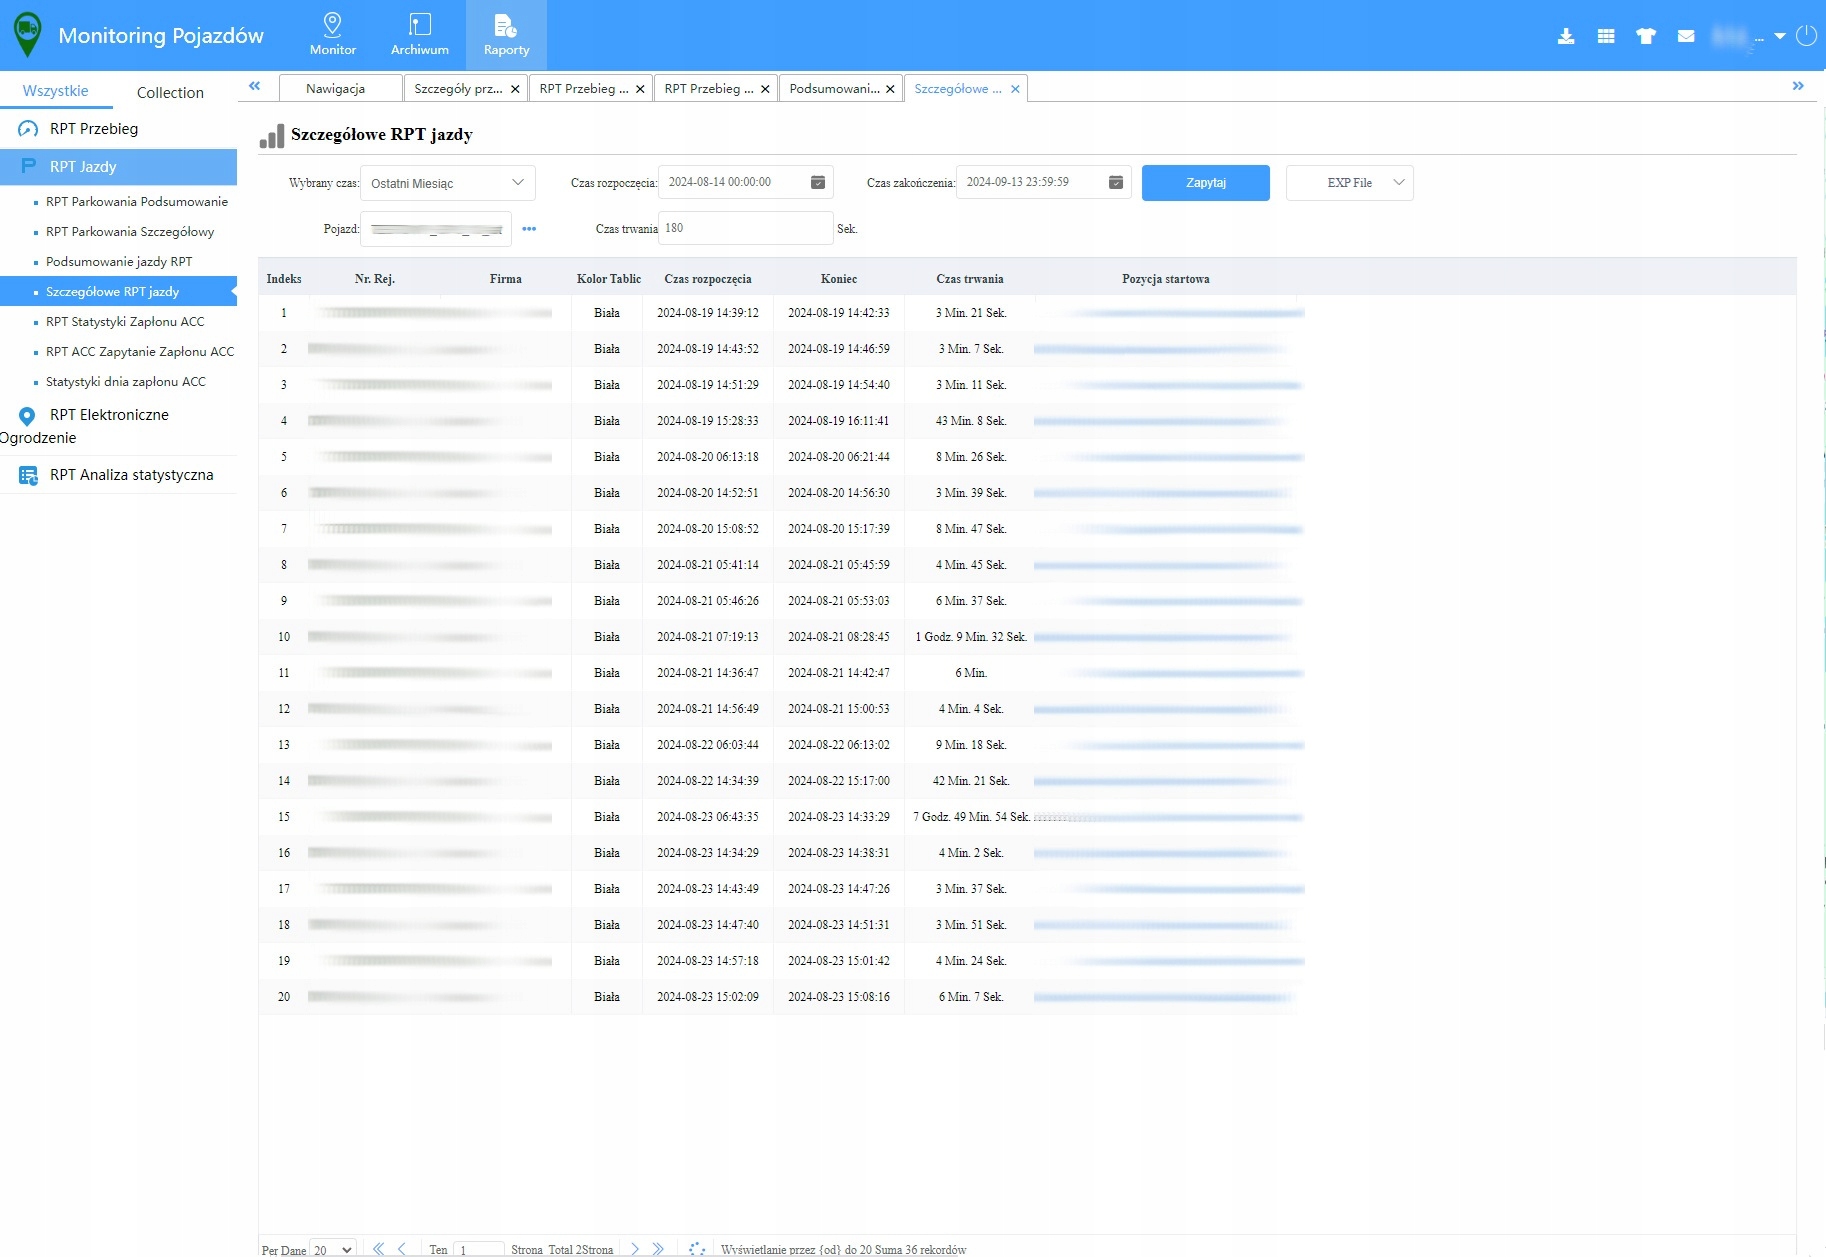This screenshot has height=1257, width=1826.
Task: Click the three-dots vehicle picker icon
Action: [x=529, y=229]
